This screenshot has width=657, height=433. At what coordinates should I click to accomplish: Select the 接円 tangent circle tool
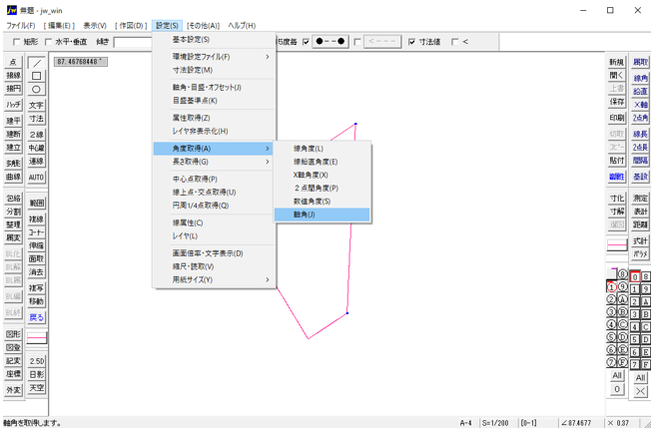tap(13, 89)
